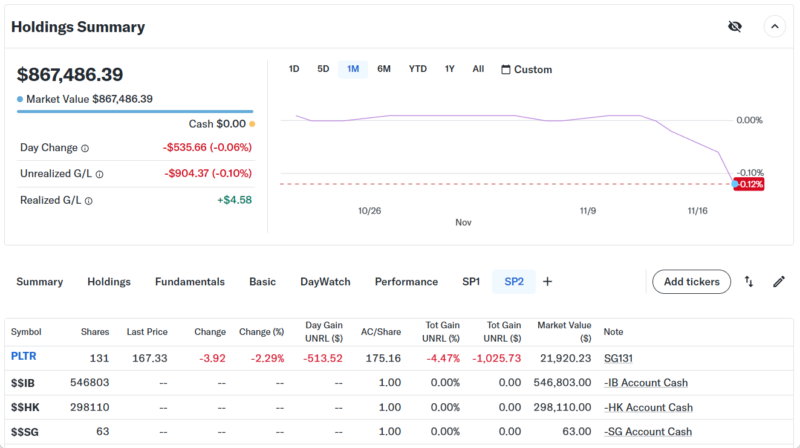This screenshot has height=448, width=800.
Task: Click the Add tickers button
Action: click(691, 282)
